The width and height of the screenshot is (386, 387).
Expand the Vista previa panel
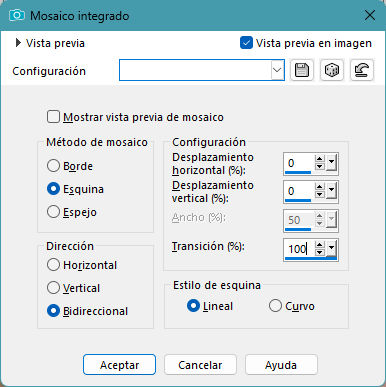18,43
